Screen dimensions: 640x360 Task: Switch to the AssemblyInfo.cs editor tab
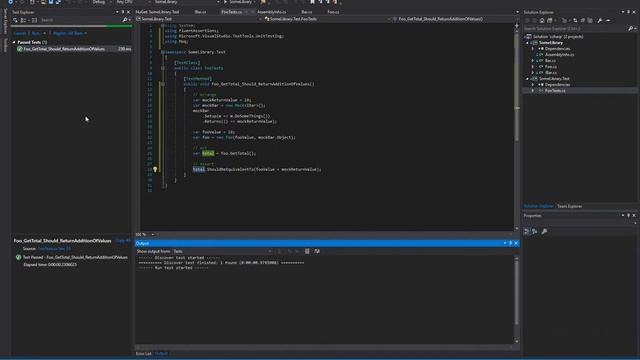click(272, 12)
